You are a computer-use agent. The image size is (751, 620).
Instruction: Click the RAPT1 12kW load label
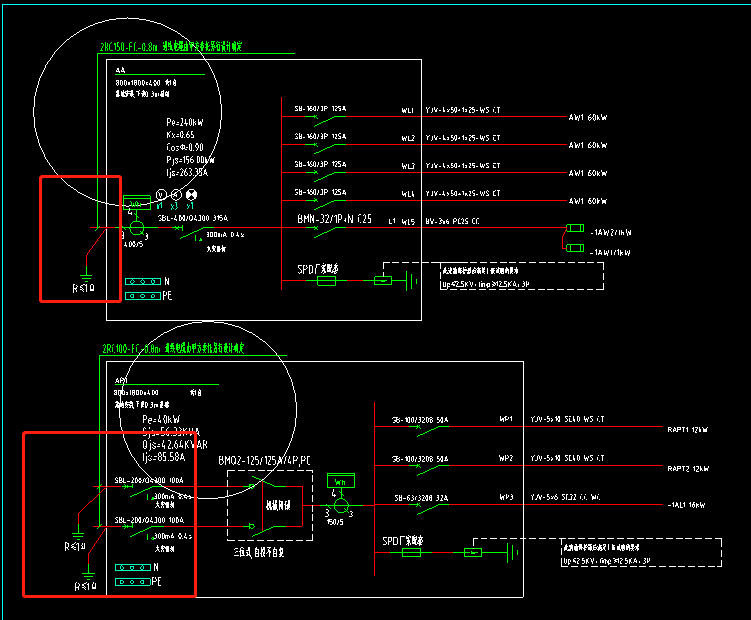(687, 430)
